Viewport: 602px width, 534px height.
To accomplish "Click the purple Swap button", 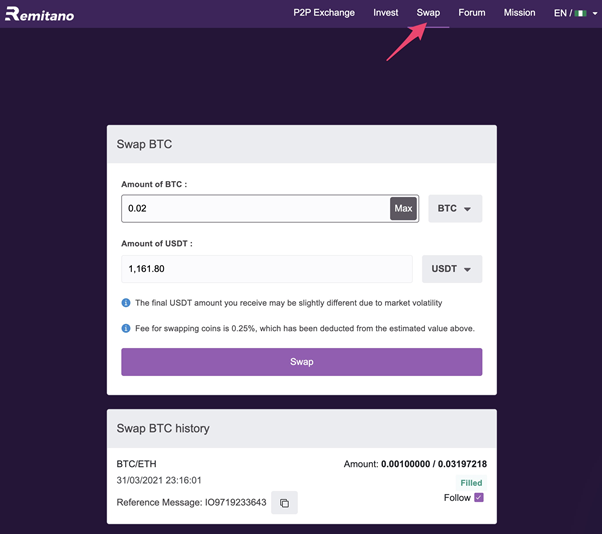I will [x=302, y=362].
